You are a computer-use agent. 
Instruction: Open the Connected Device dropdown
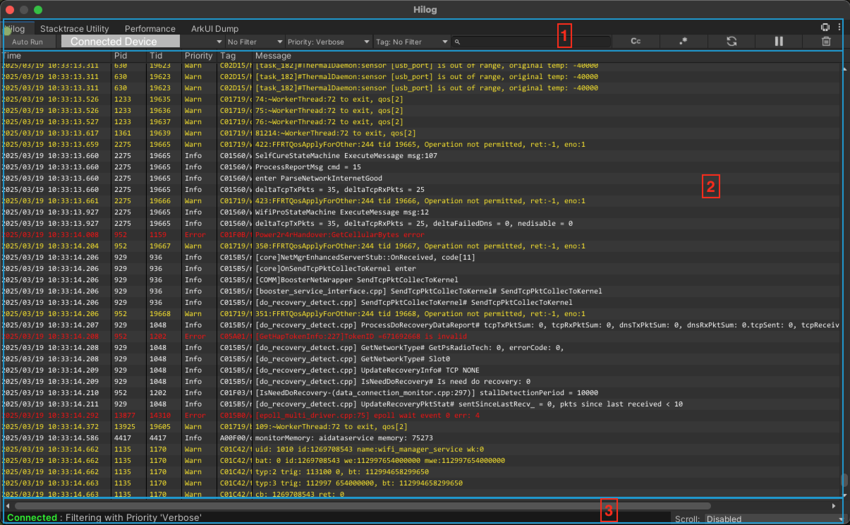coord(120,42)
